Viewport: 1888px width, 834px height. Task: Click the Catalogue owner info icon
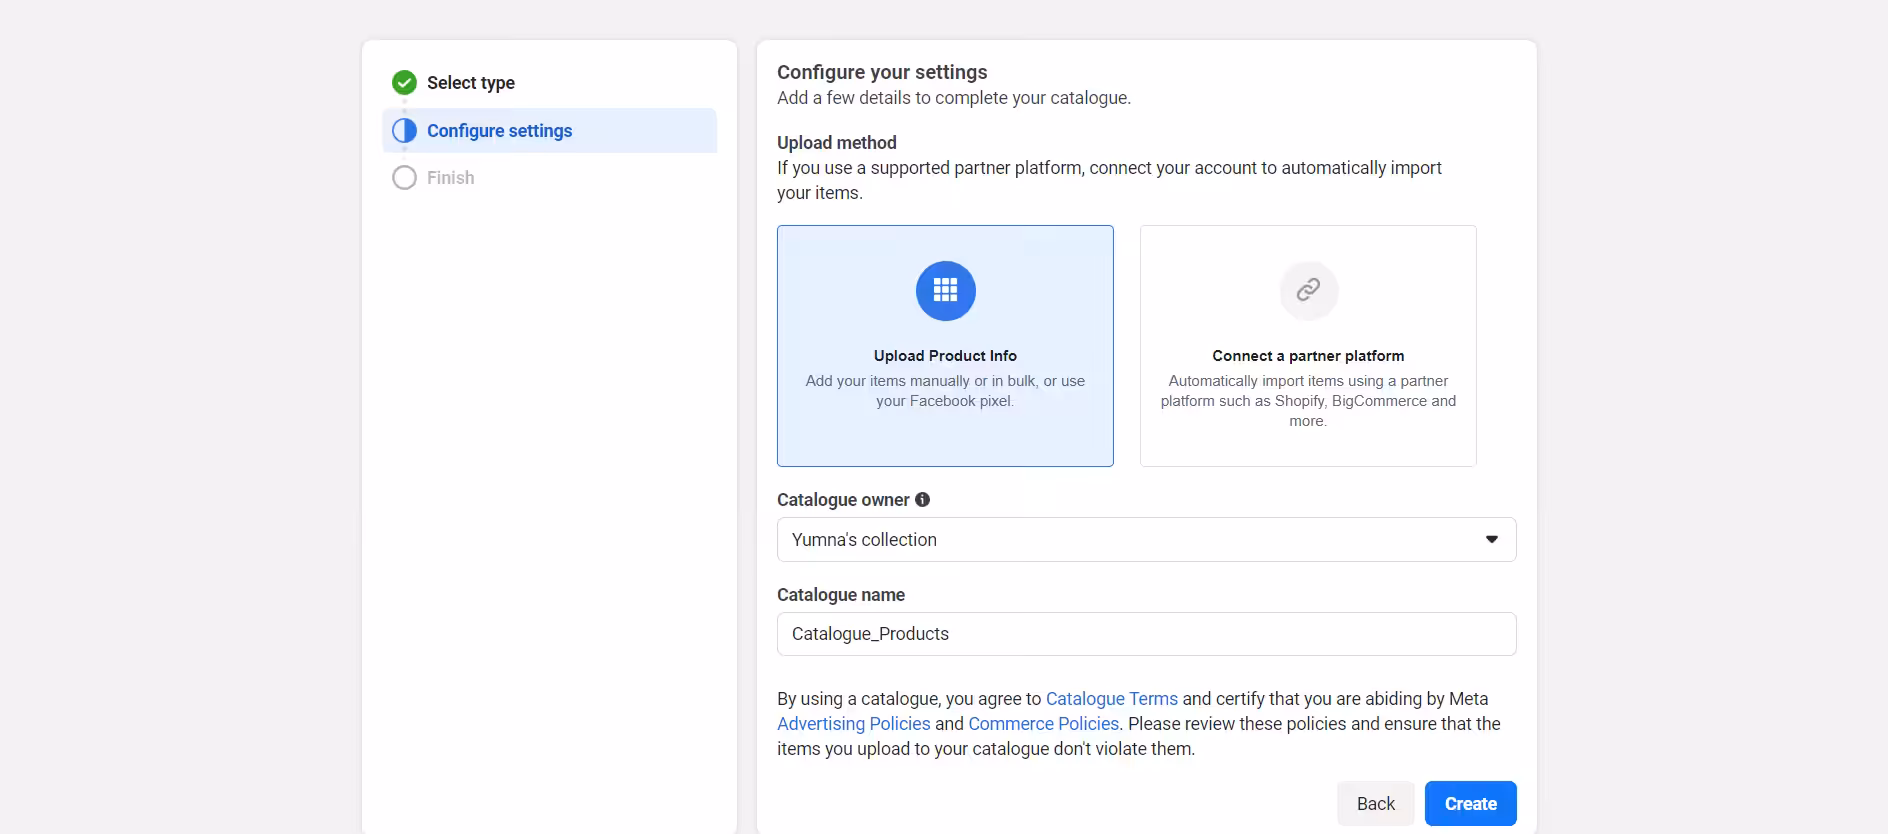[922, 499]
